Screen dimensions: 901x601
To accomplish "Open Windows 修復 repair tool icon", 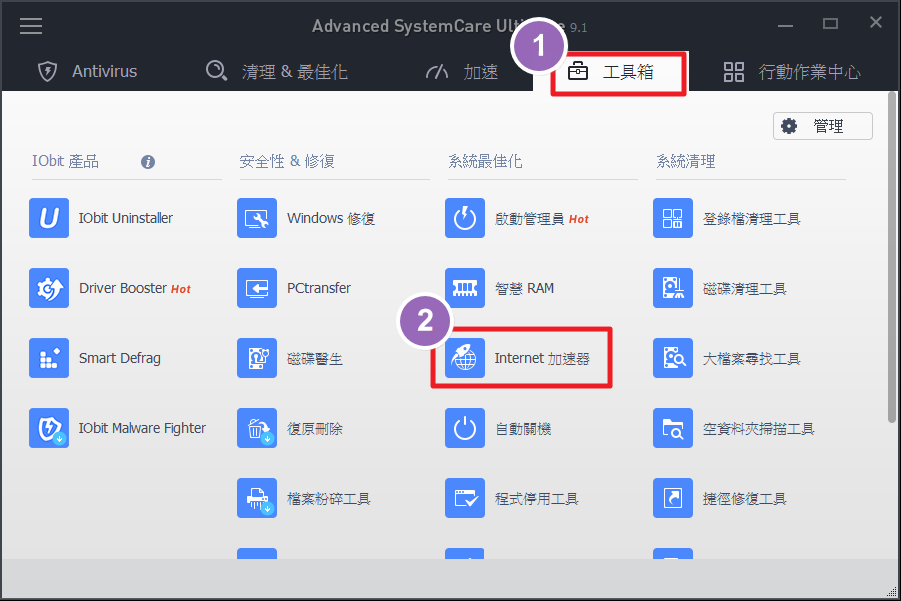I will click(x=257, y=218).
